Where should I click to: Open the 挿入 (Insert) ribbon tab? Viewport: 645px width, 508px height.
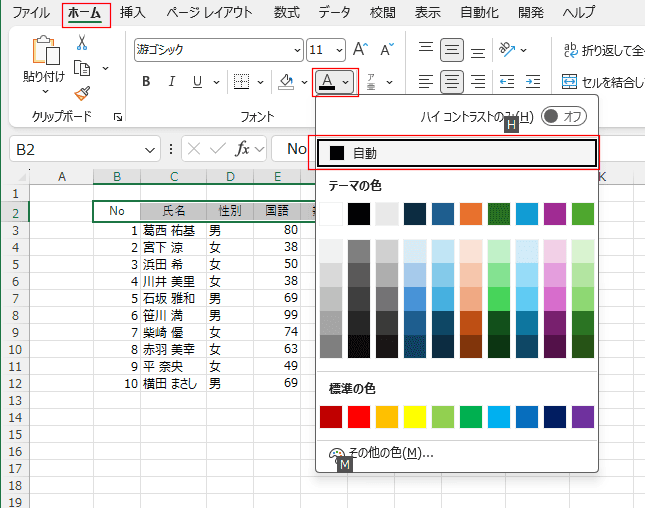tap(132, 13)
